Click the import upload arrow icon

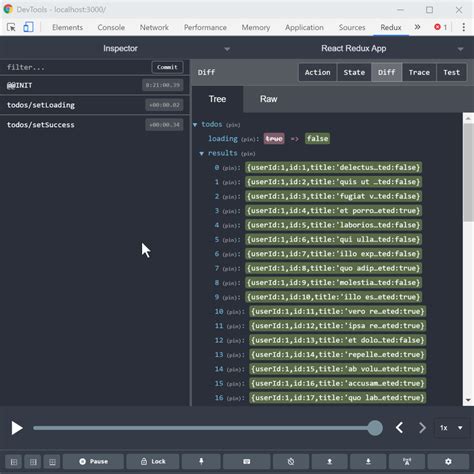330,462
